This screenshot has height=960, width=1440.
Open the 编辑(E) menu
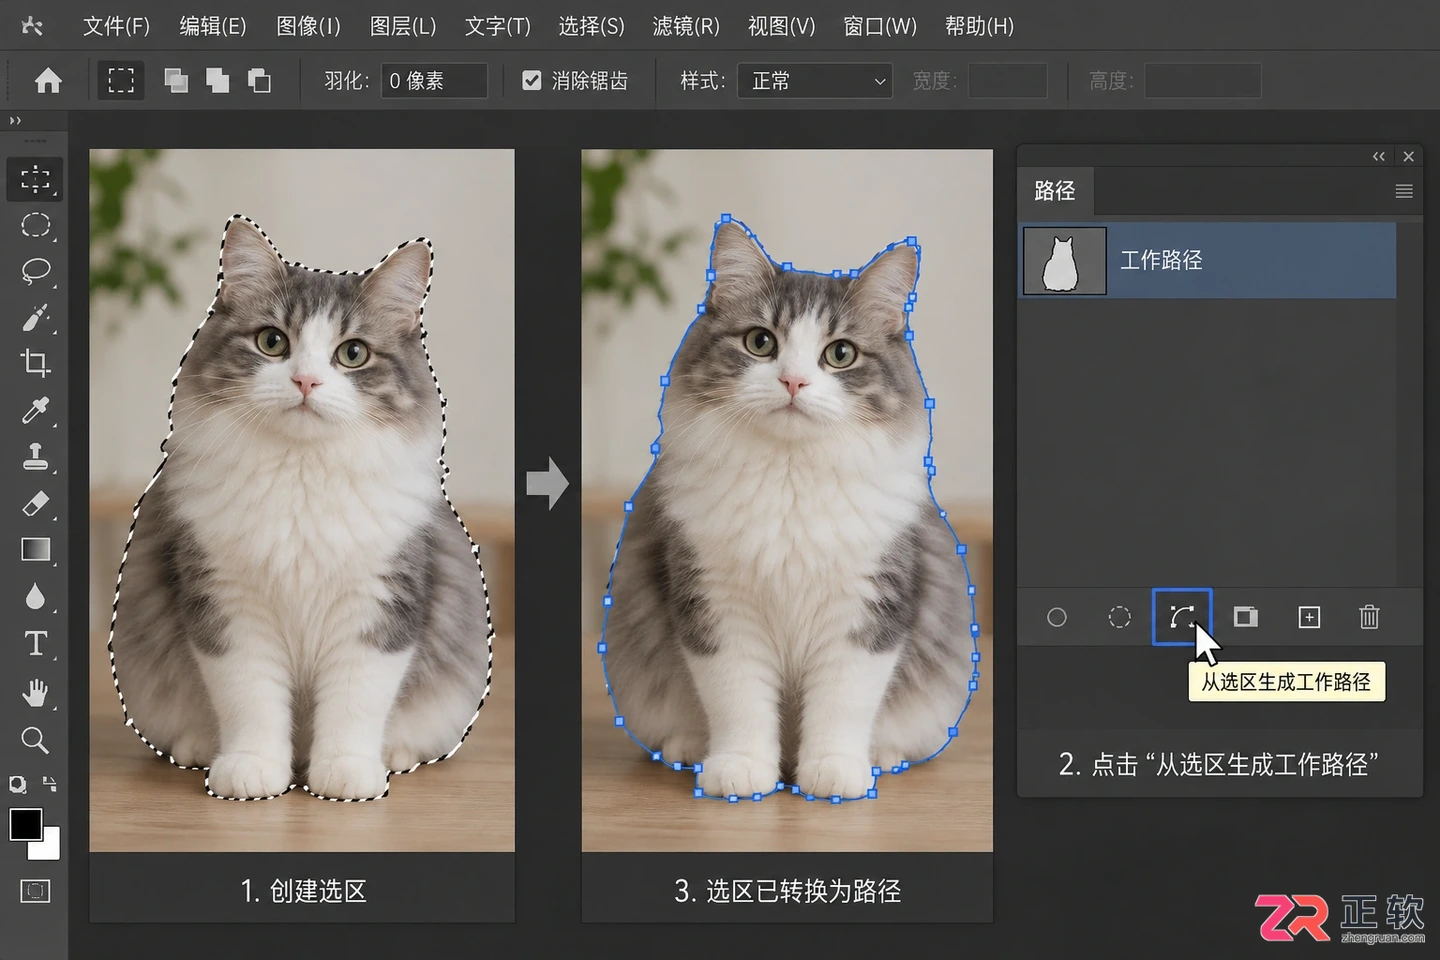[x=213, y=26]
